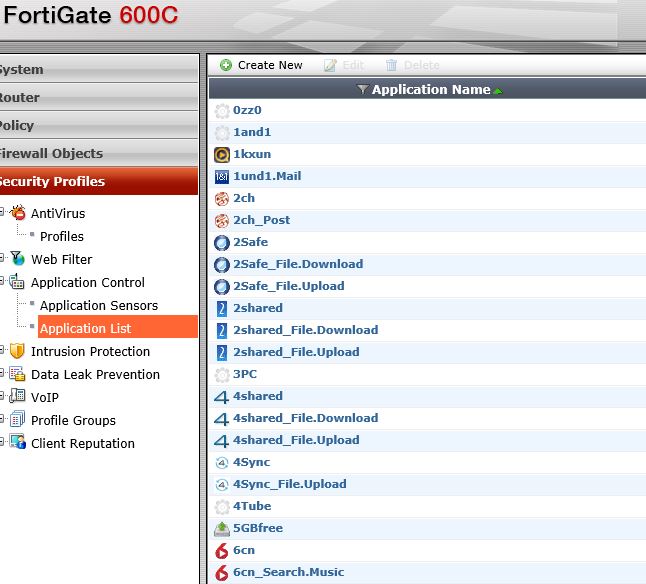The height and width of the screenshot is (584, 646).
Task: Expand the Data Leak Prevention tree node
Action: (2, 373)
